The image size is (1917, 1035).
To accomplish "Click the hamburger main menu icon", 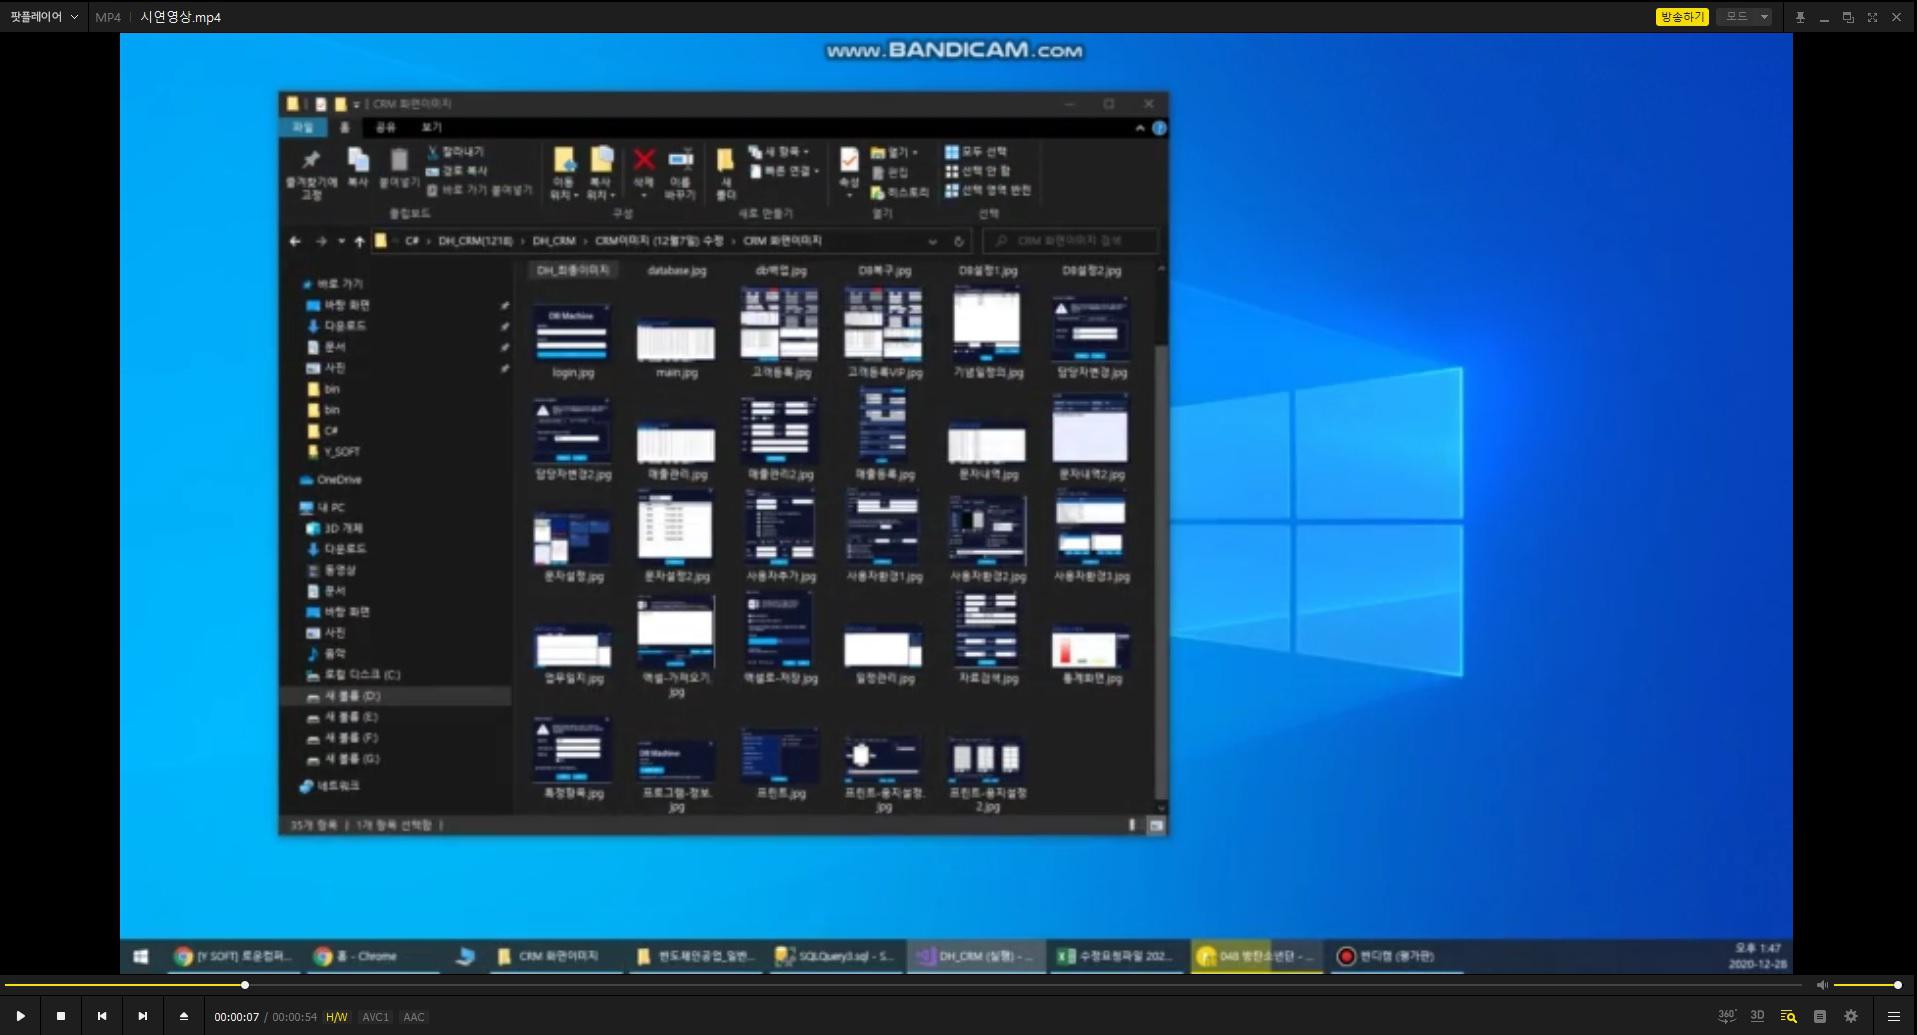I will pyautogui.click(x=1893, y=1016).
